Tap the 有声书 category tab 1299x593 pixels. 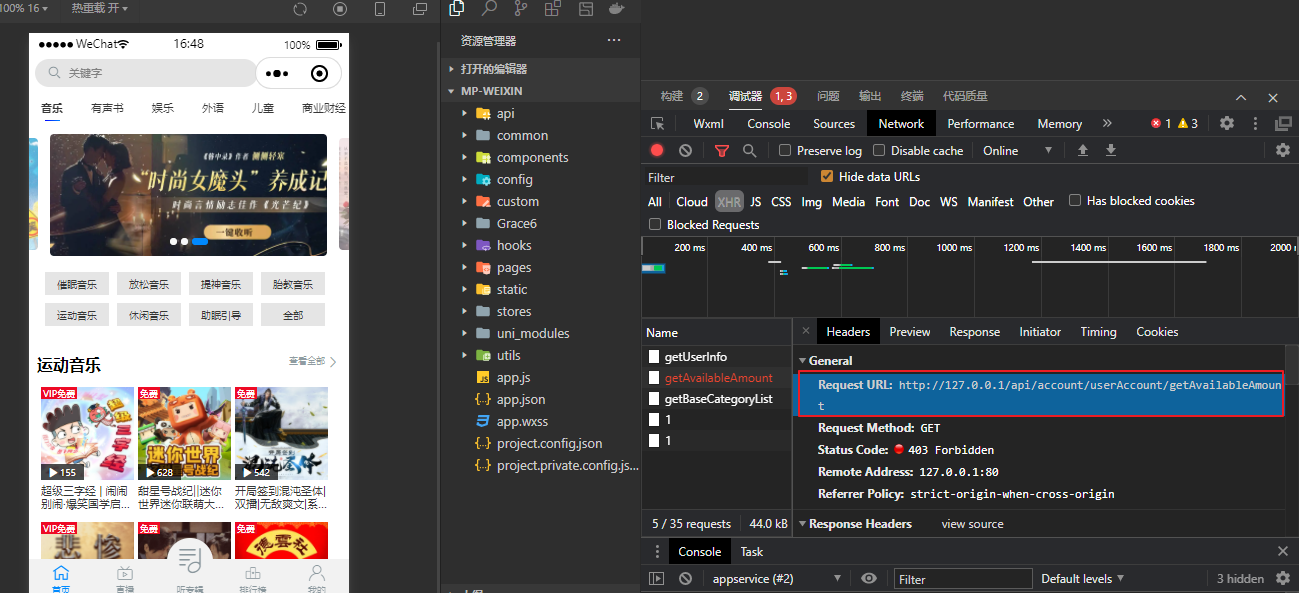(x=107, y=108)
